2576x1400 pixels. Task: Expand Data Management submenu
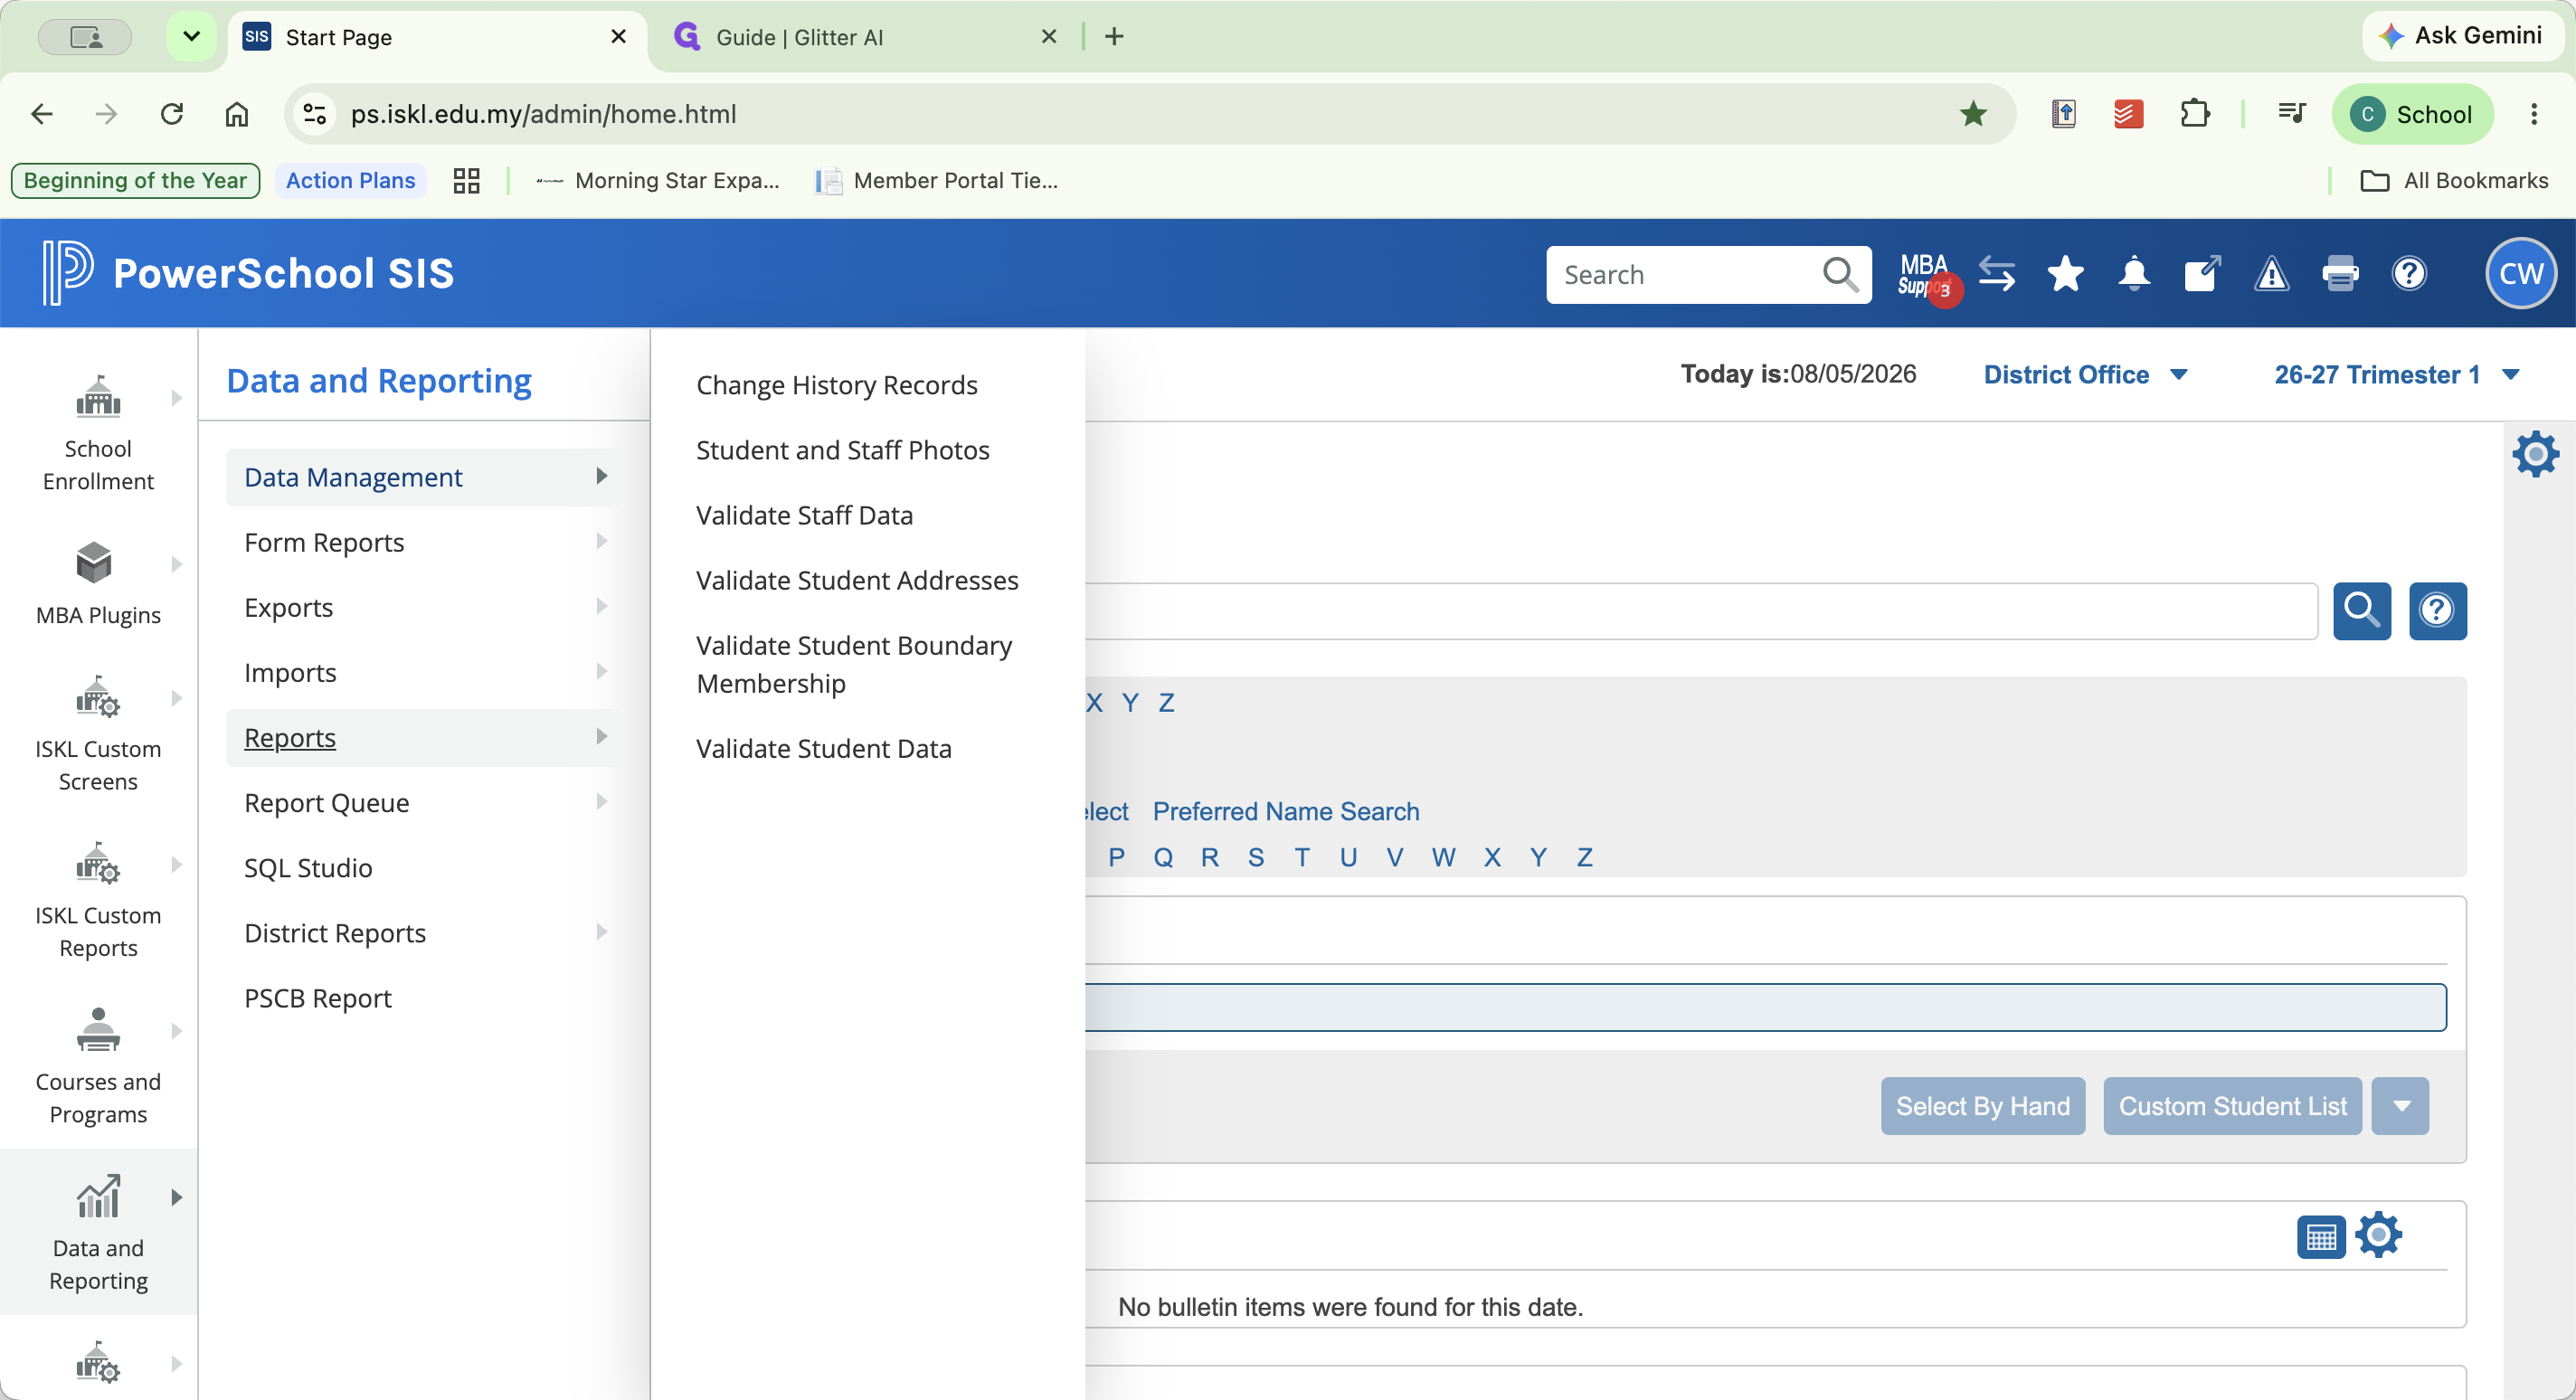click(423, 477)
